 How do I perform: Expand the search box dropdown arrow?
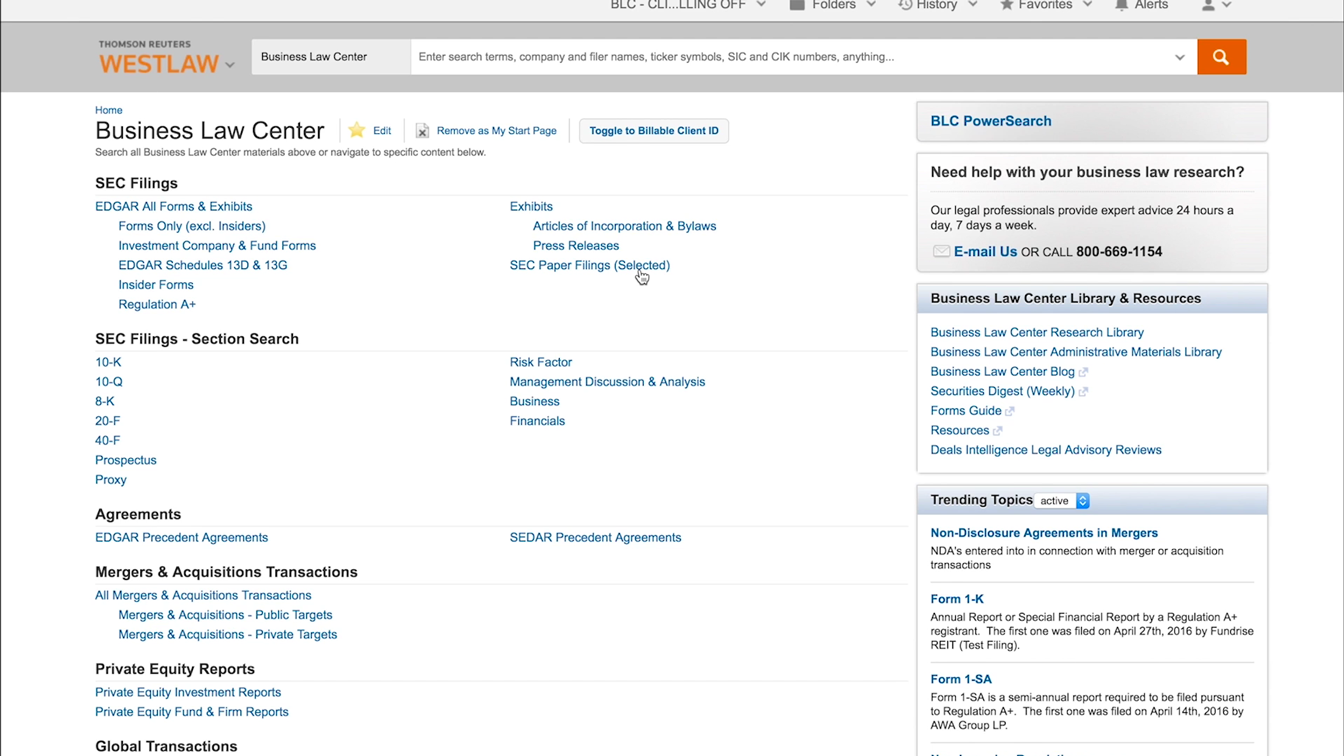point(1179,57)
